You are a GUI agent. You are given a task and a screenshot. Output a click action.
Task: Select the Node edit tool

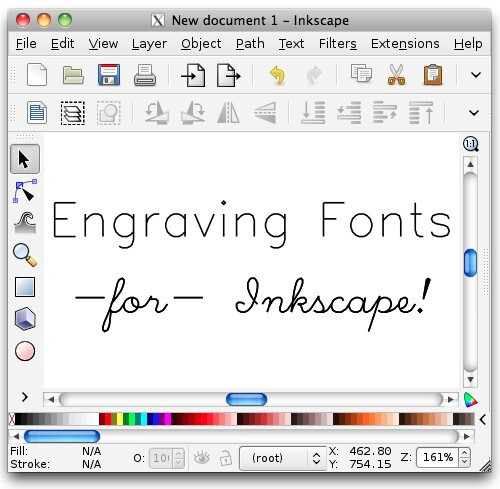click(25, 191)
